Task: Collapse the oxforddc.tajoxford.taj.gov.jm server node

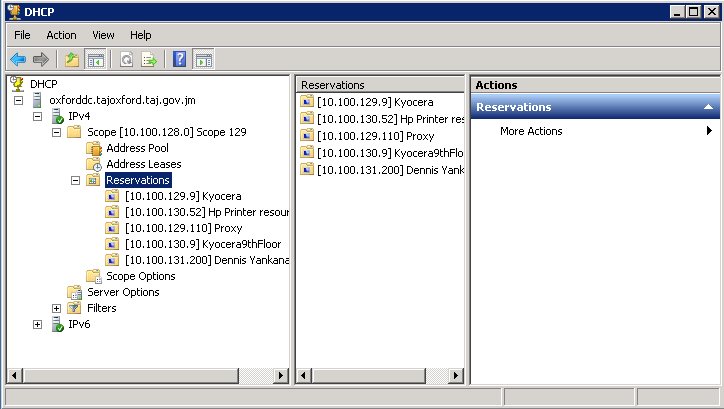Action: (18, 100)
